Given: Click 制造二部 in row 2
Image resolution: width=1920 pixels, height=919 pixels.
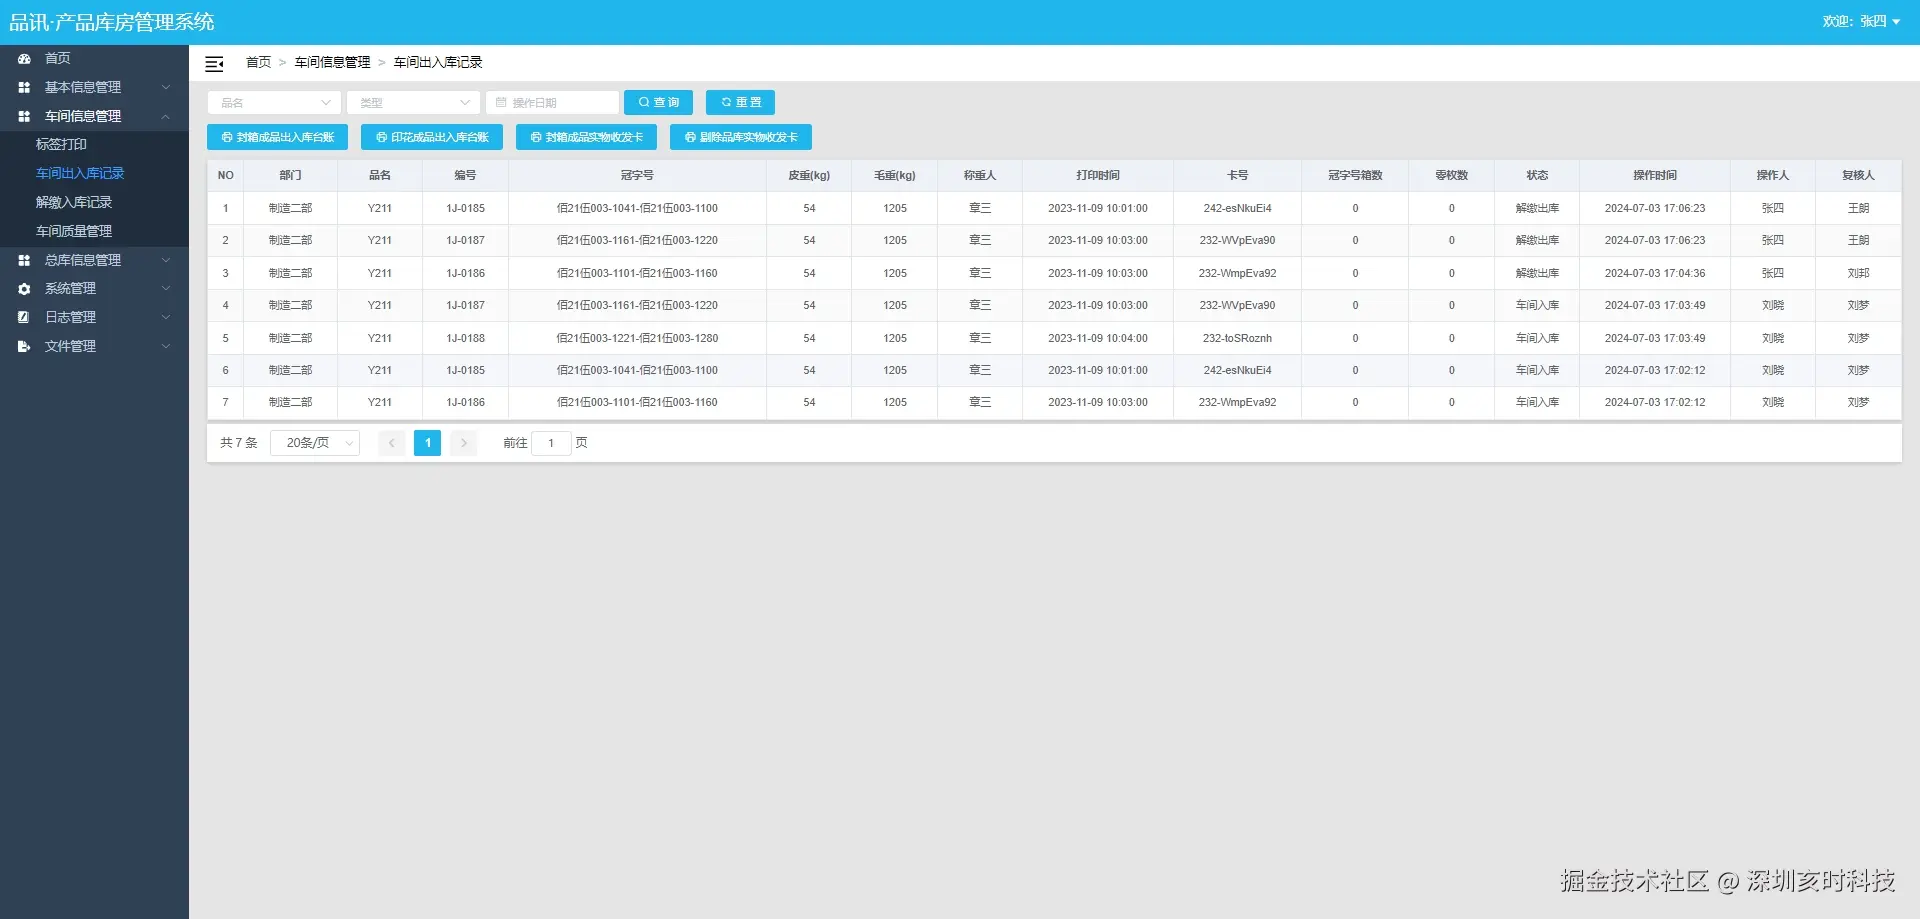Looking at the screenshot, I should [x=290, y=241].
